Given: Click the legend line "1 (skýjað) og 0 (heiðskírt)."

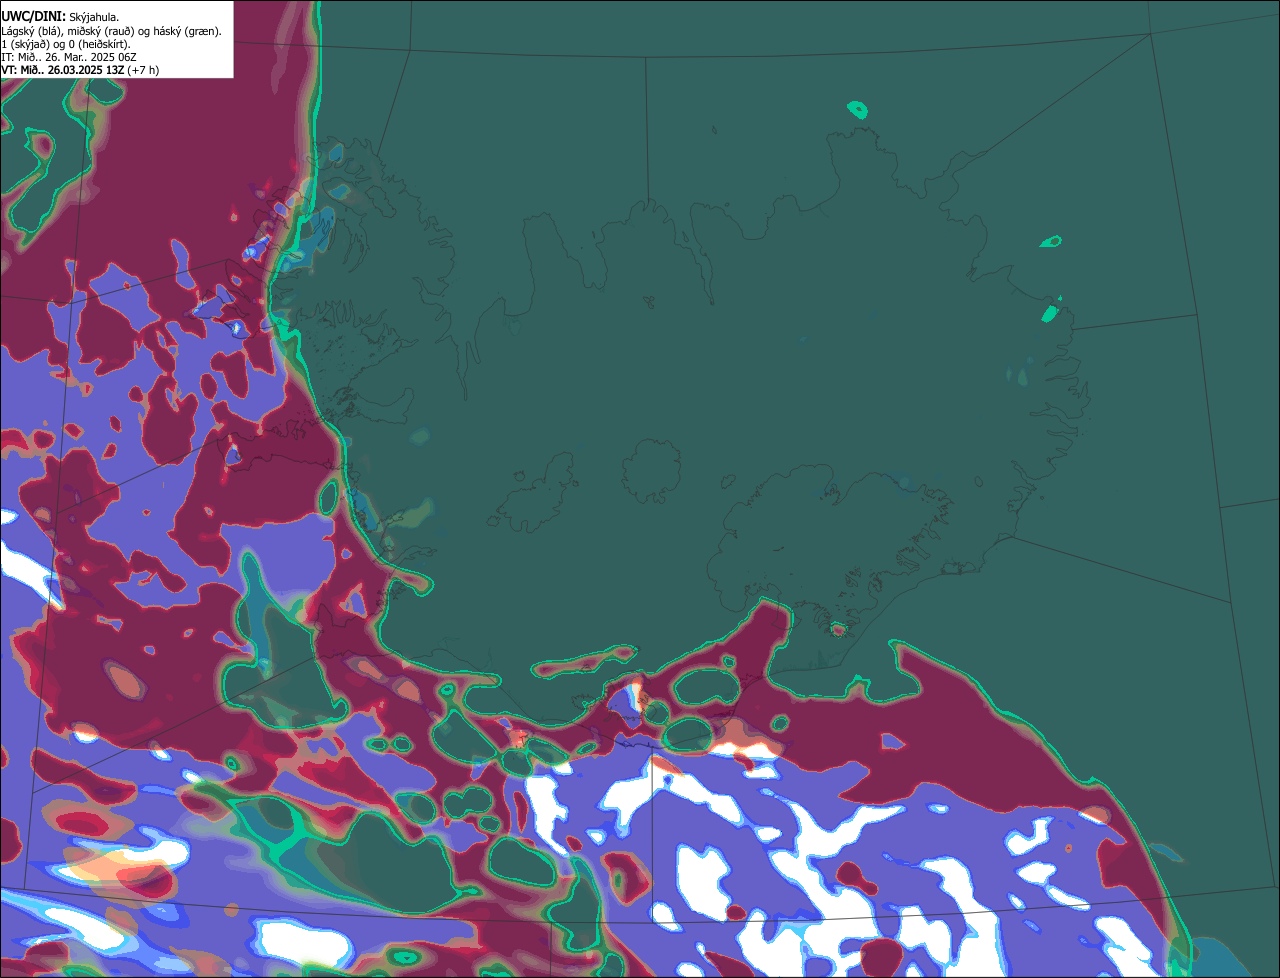Looking at the screenshot, I should (67, 44).
